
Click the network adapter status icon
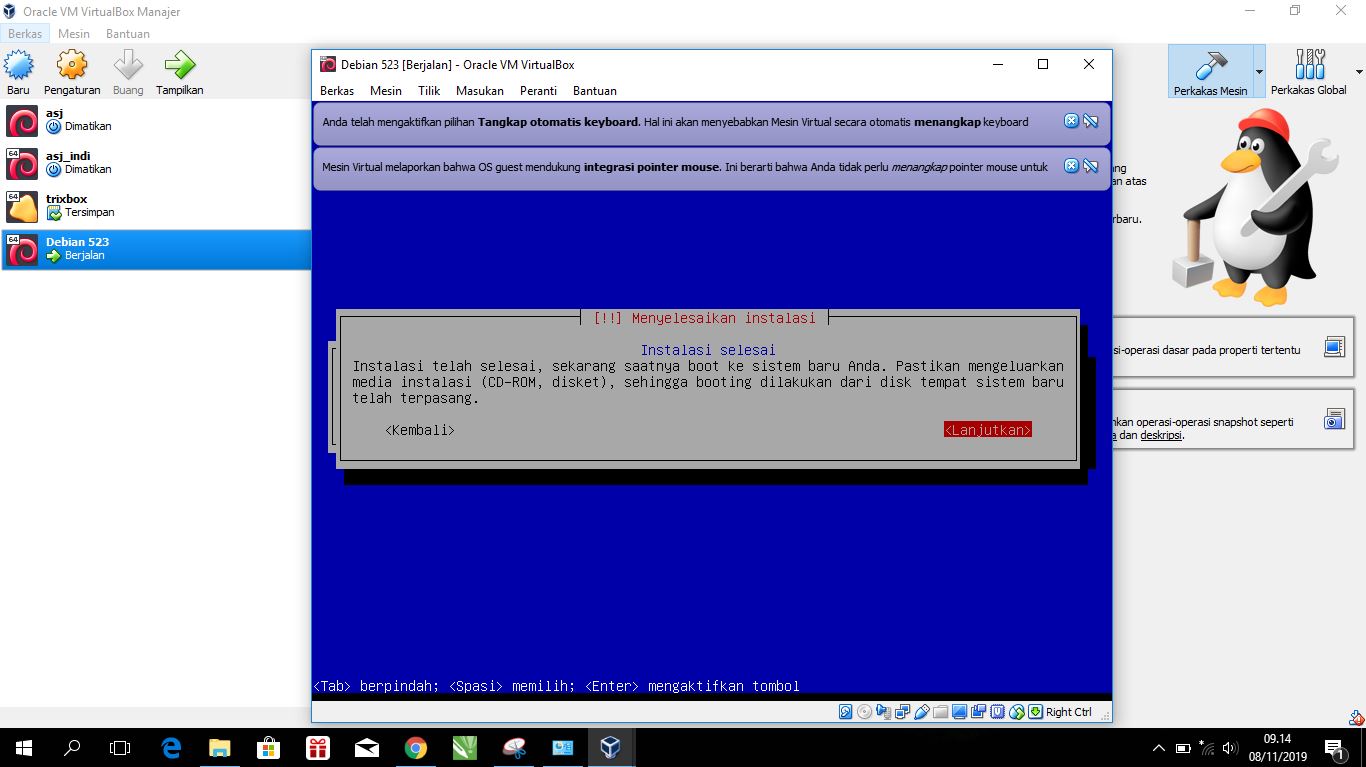902,712
